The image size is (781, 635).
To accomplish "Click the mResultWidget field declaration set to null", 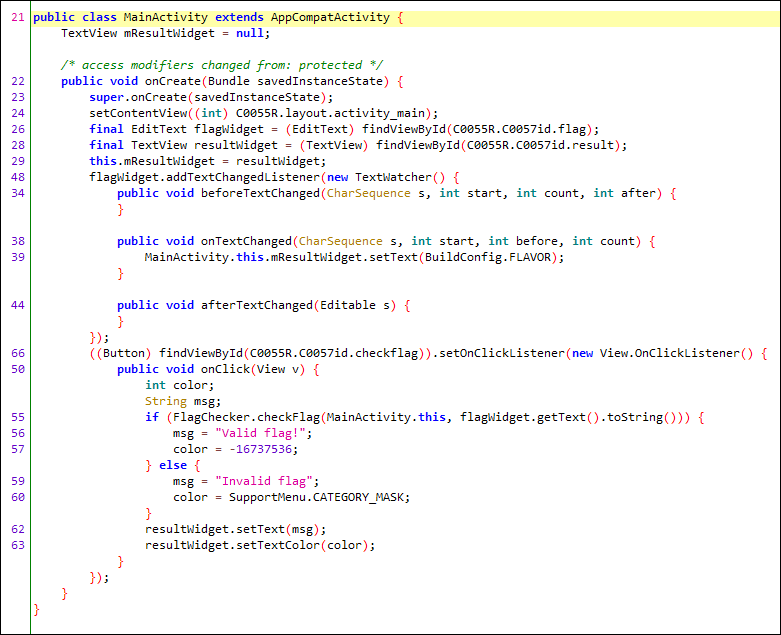I will 165,33.
